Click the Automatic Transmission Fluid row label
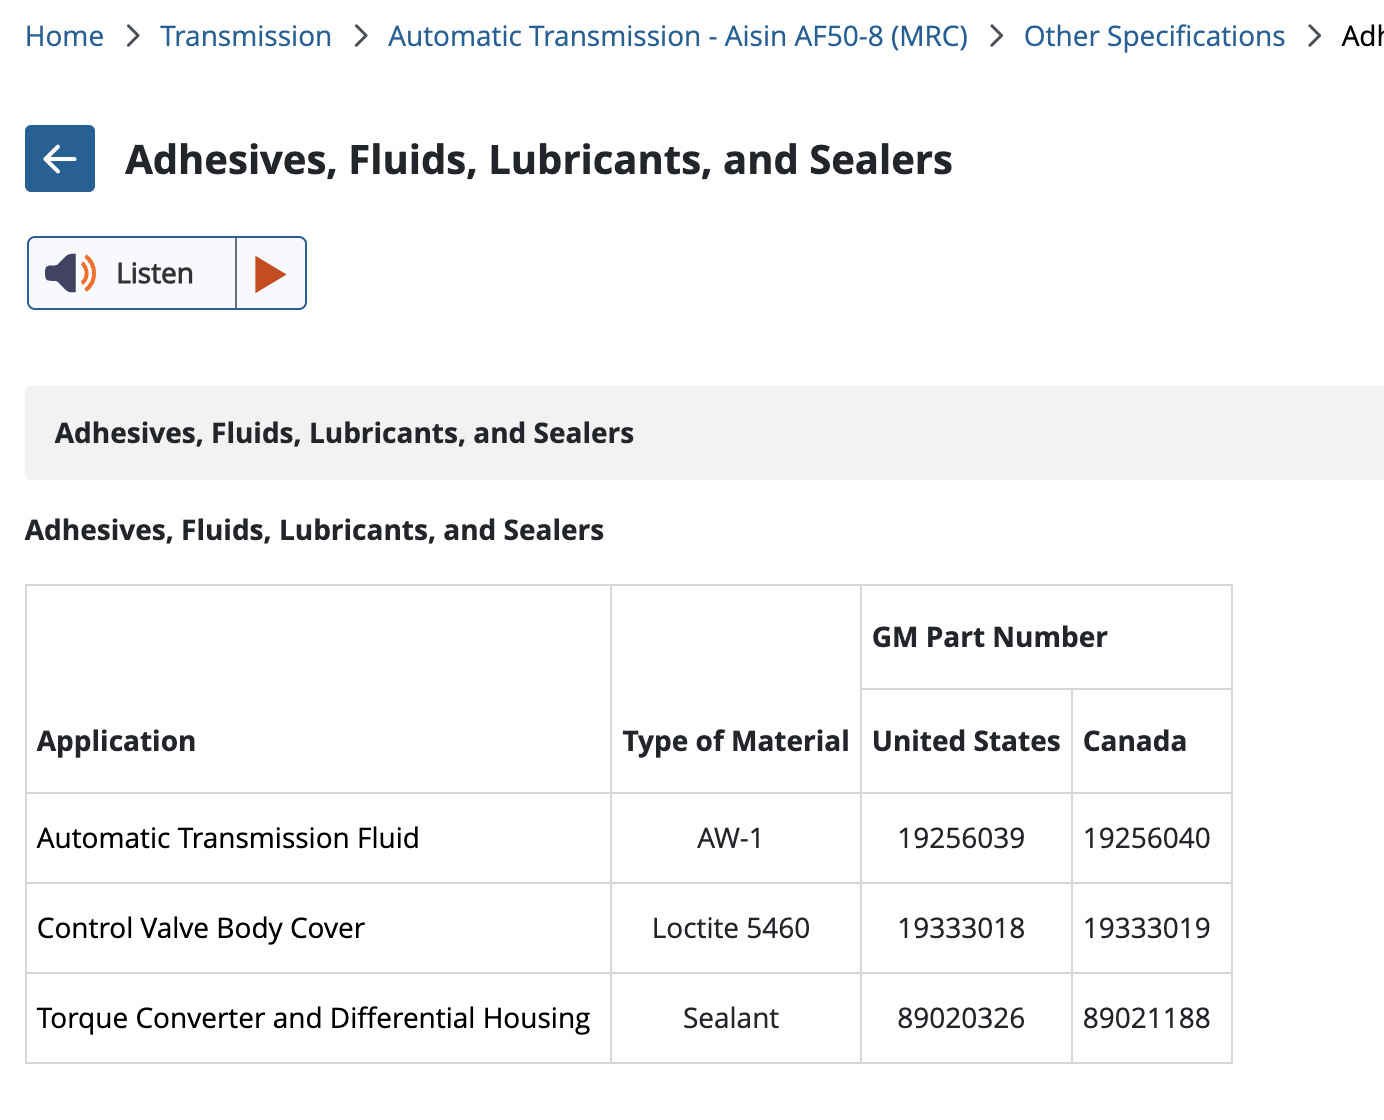This screenshot has height=1120, width=1384. 228,838
